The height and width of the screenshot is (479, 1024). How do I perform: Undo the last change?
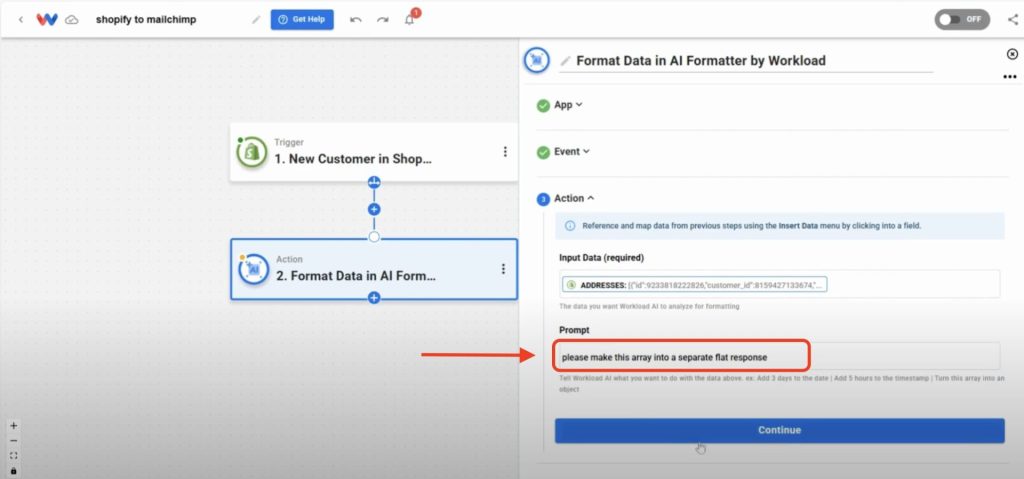click(356, 20)
